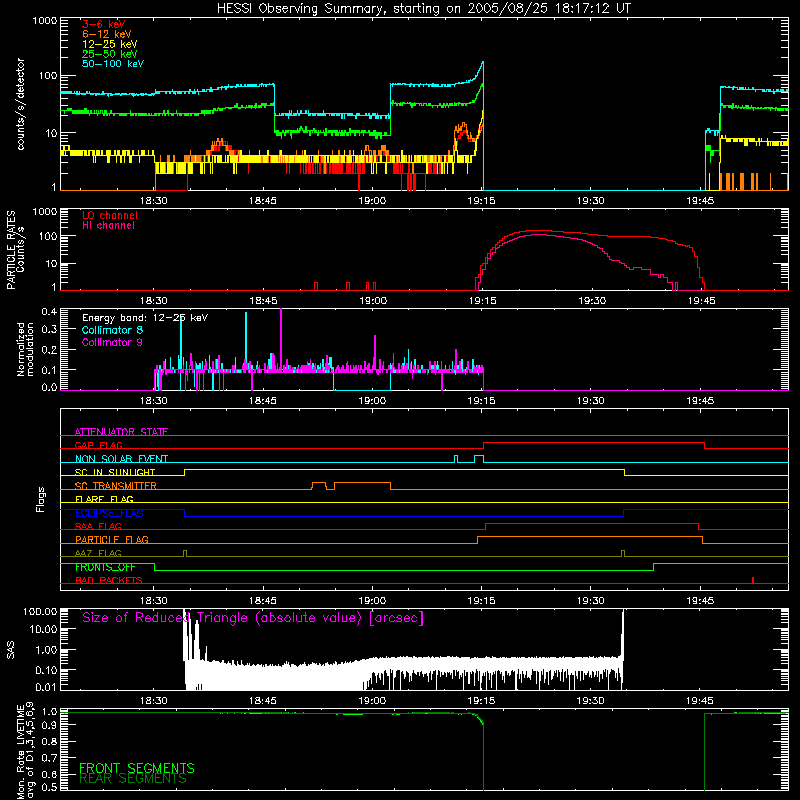
Task: Select the red 3-6 keV legend label
Action: pos(104,24)
